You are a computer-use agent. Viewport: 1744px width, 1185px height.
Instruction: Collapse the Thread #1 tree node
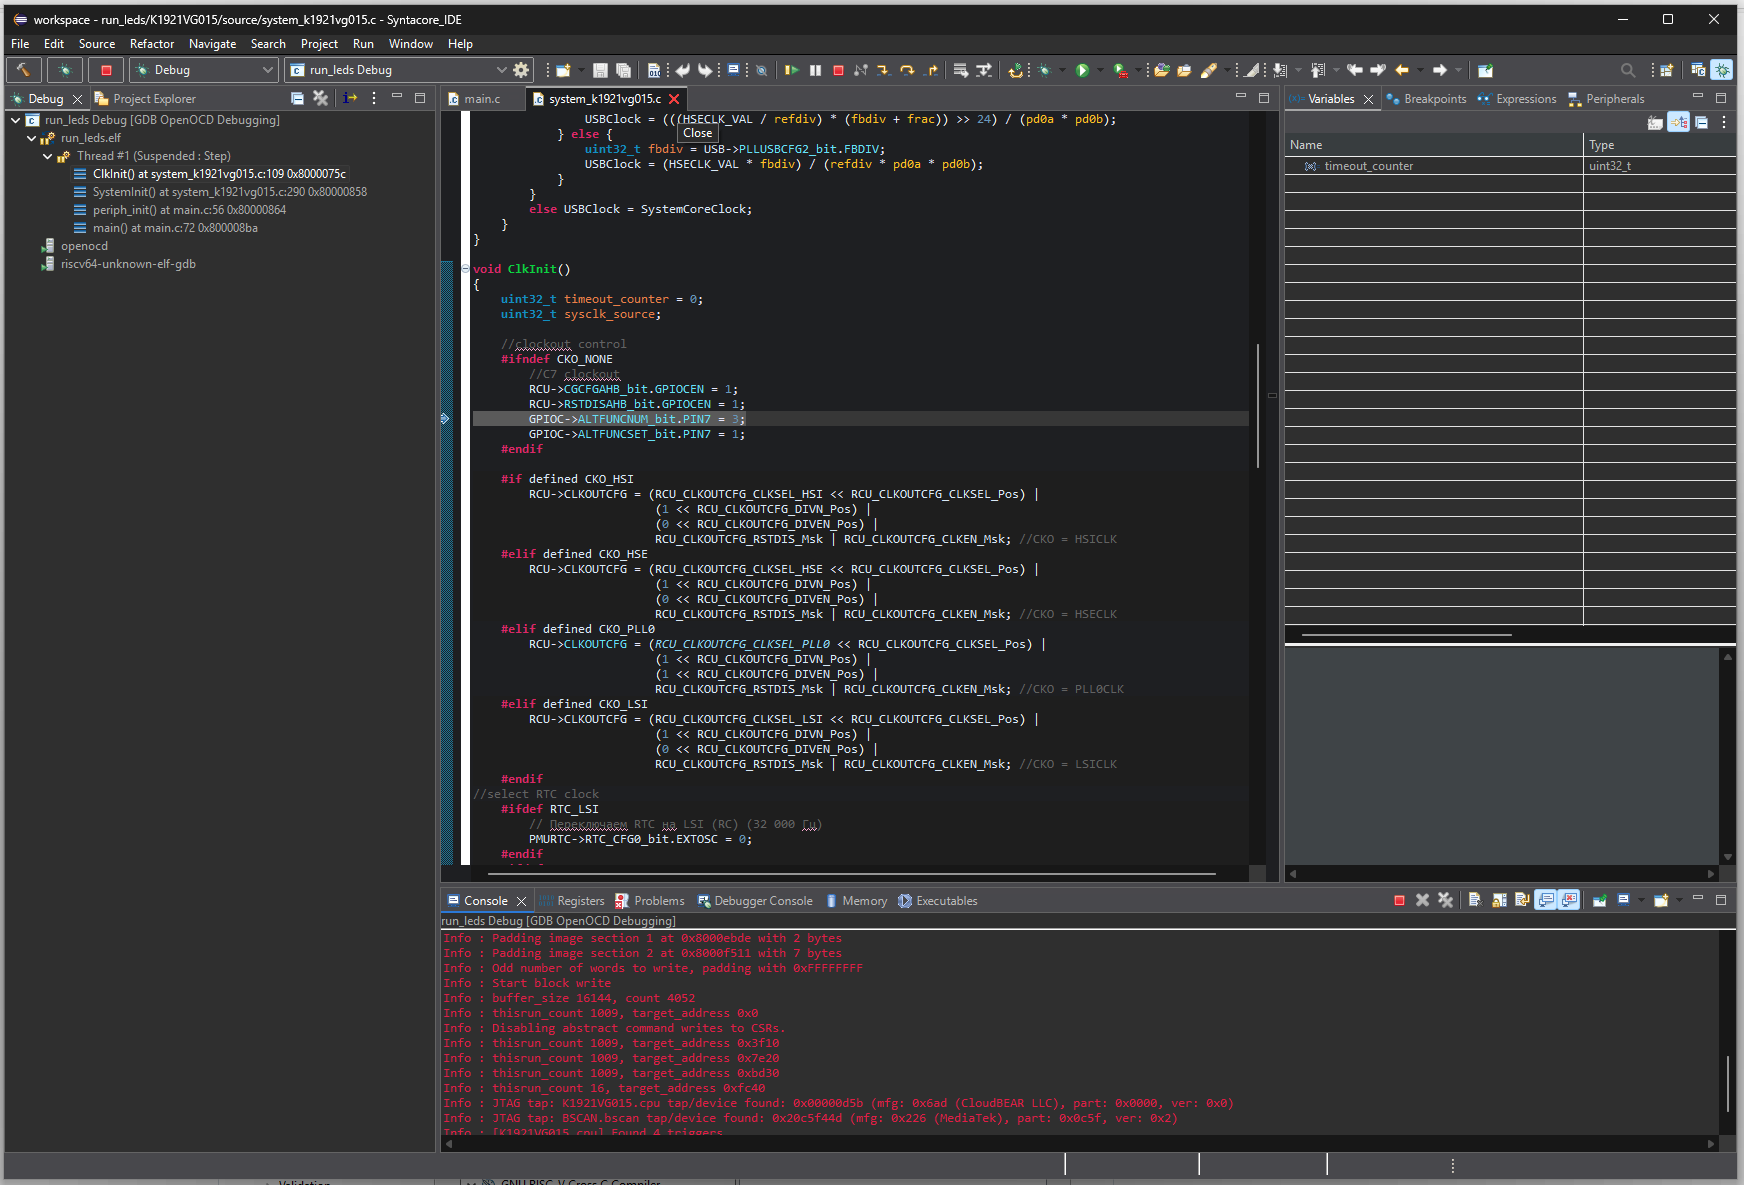pyautogui.click(x=47, y=156)
